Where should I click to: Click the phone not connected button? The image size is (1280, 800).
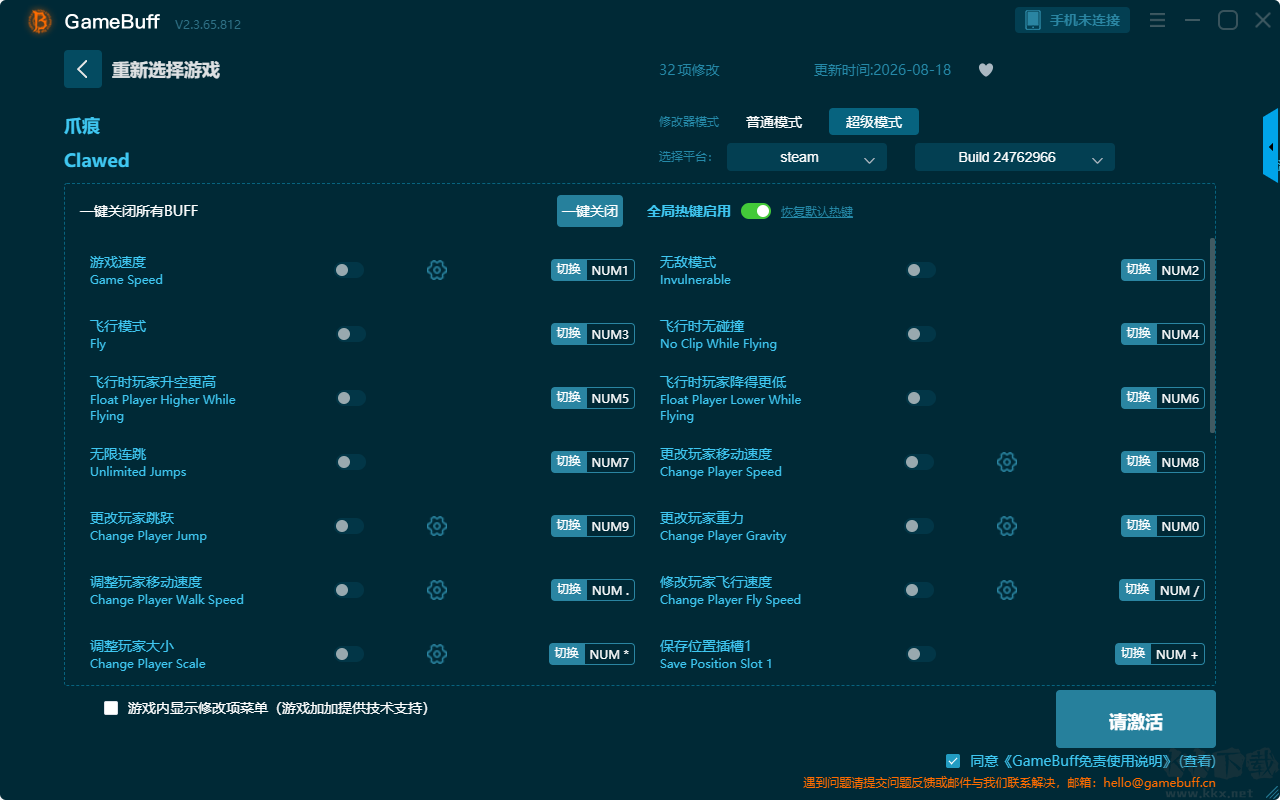[x=1073, y=20]
